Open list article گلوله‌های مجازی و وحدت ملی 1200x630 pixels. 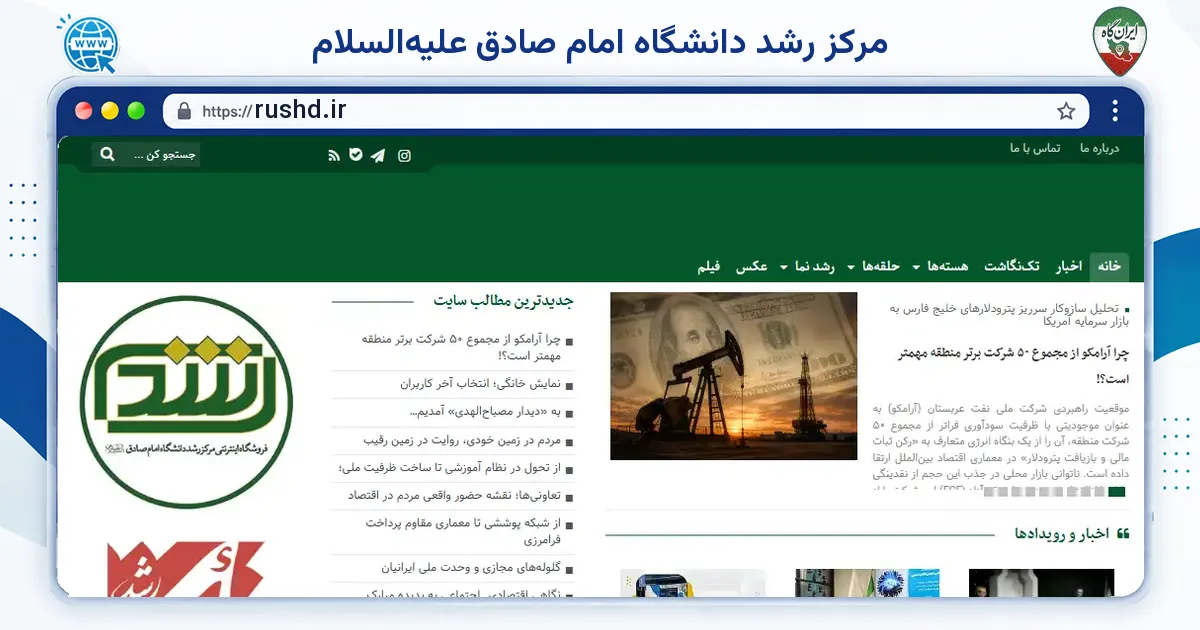click(472, 567)
